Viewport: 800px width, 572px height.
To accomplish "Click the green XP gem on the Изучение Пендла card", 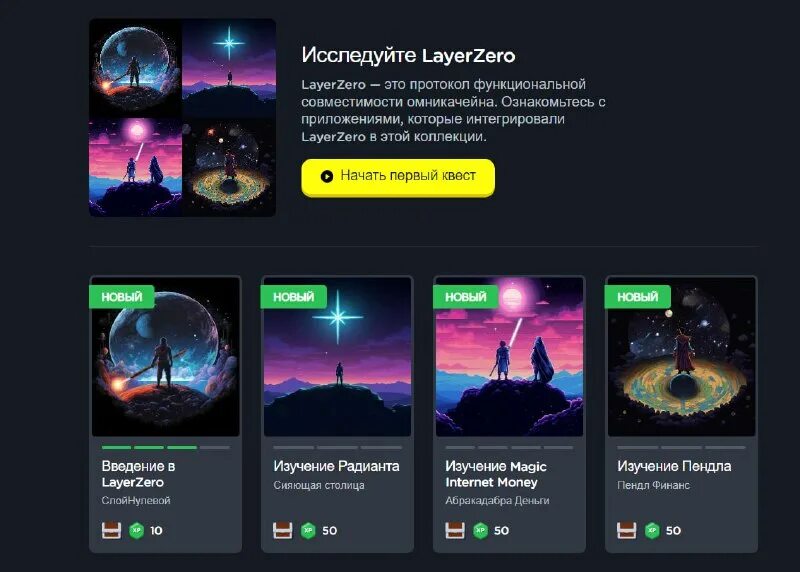I will tap(652, 530).
